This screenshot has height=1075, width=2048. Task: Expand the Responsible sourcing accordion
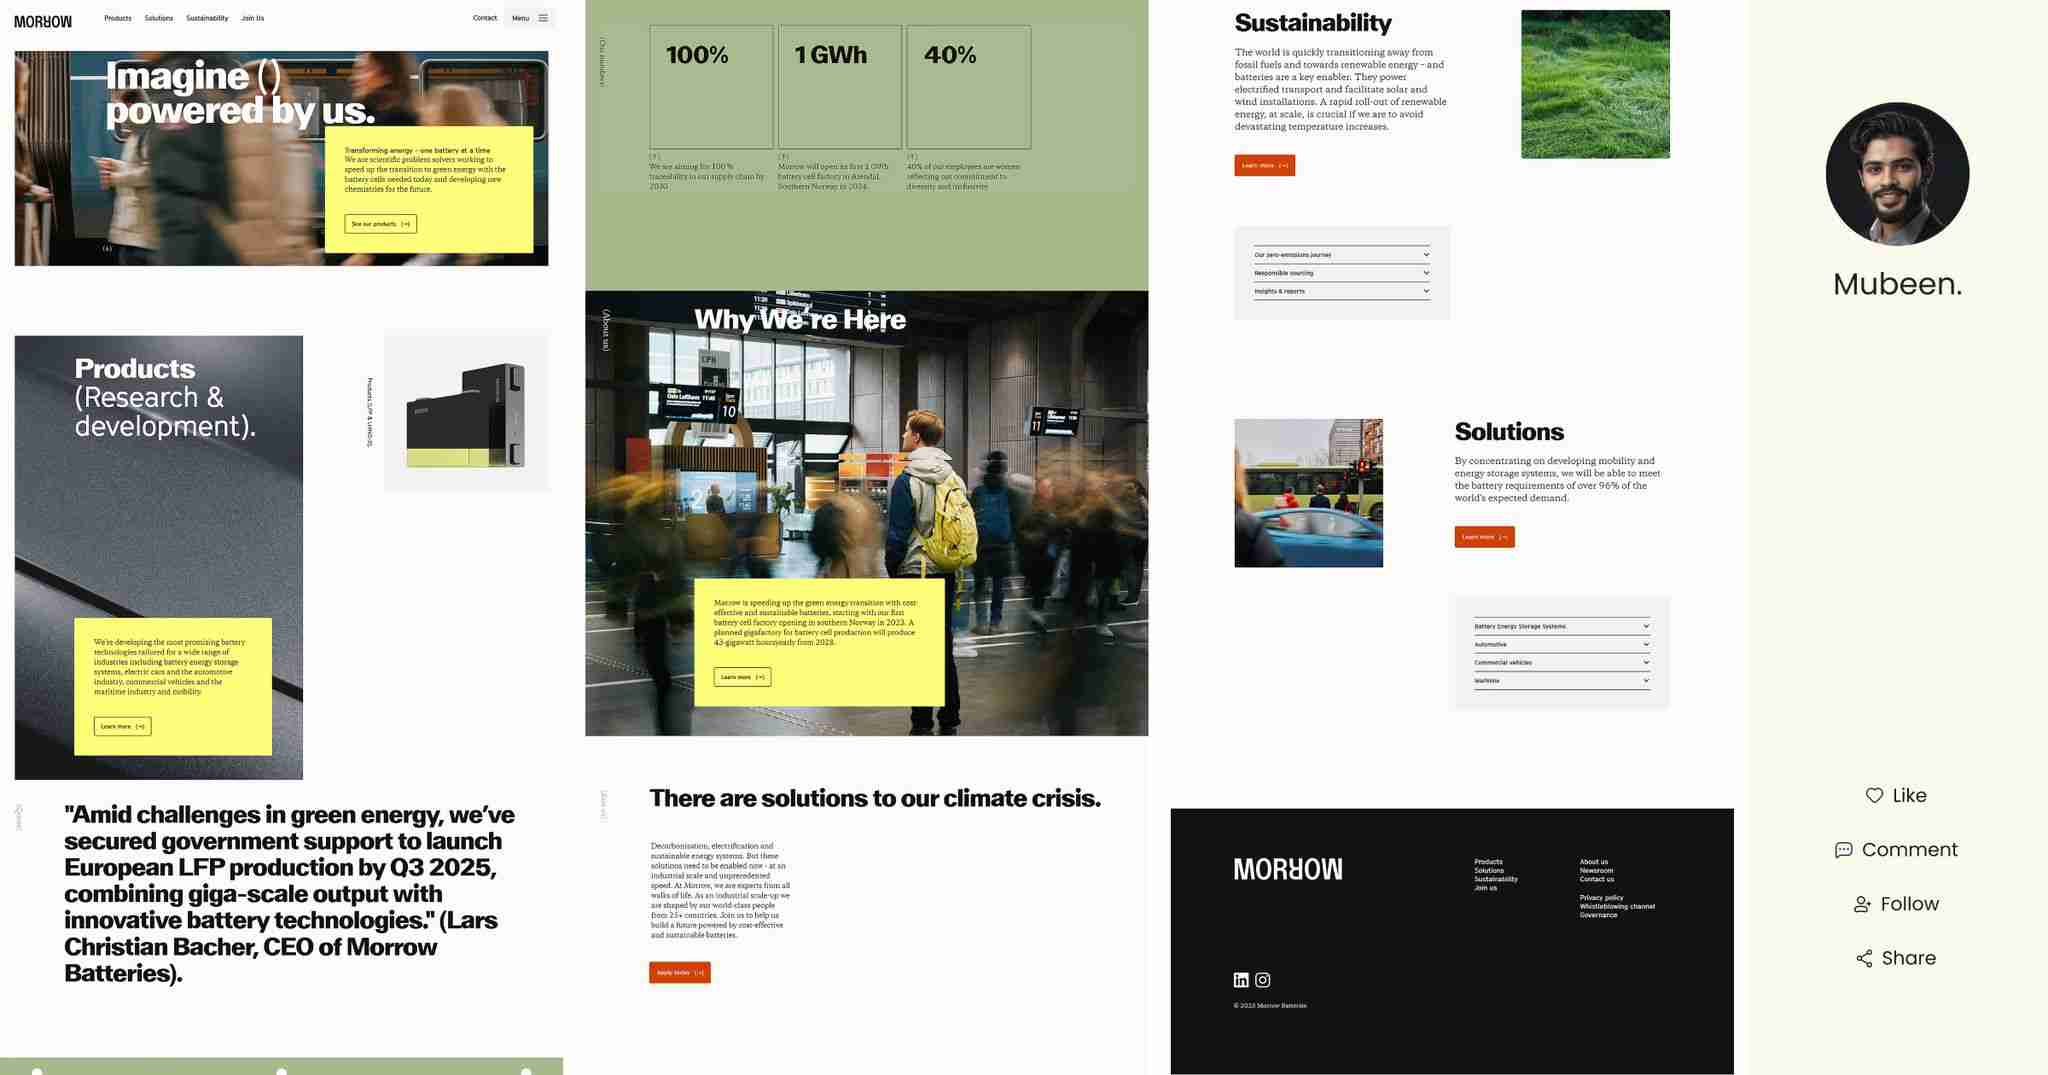(1341, 273)
